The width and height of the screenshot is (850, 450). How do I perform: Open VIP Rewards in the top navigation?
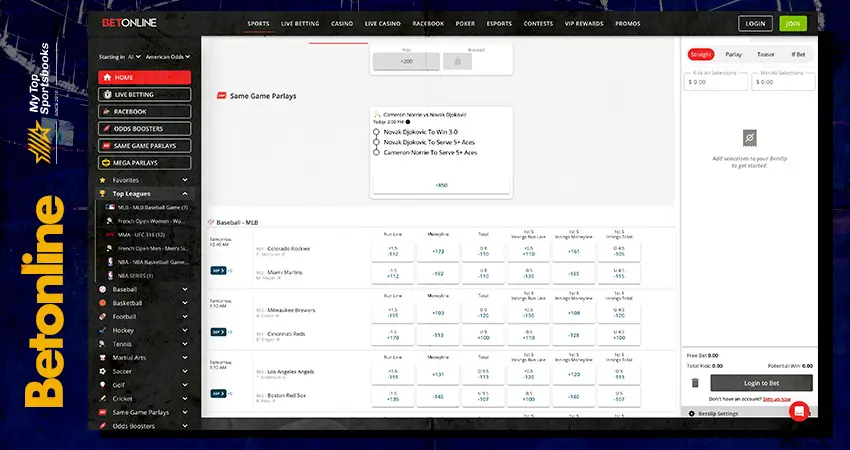click(x=584, y=24)
